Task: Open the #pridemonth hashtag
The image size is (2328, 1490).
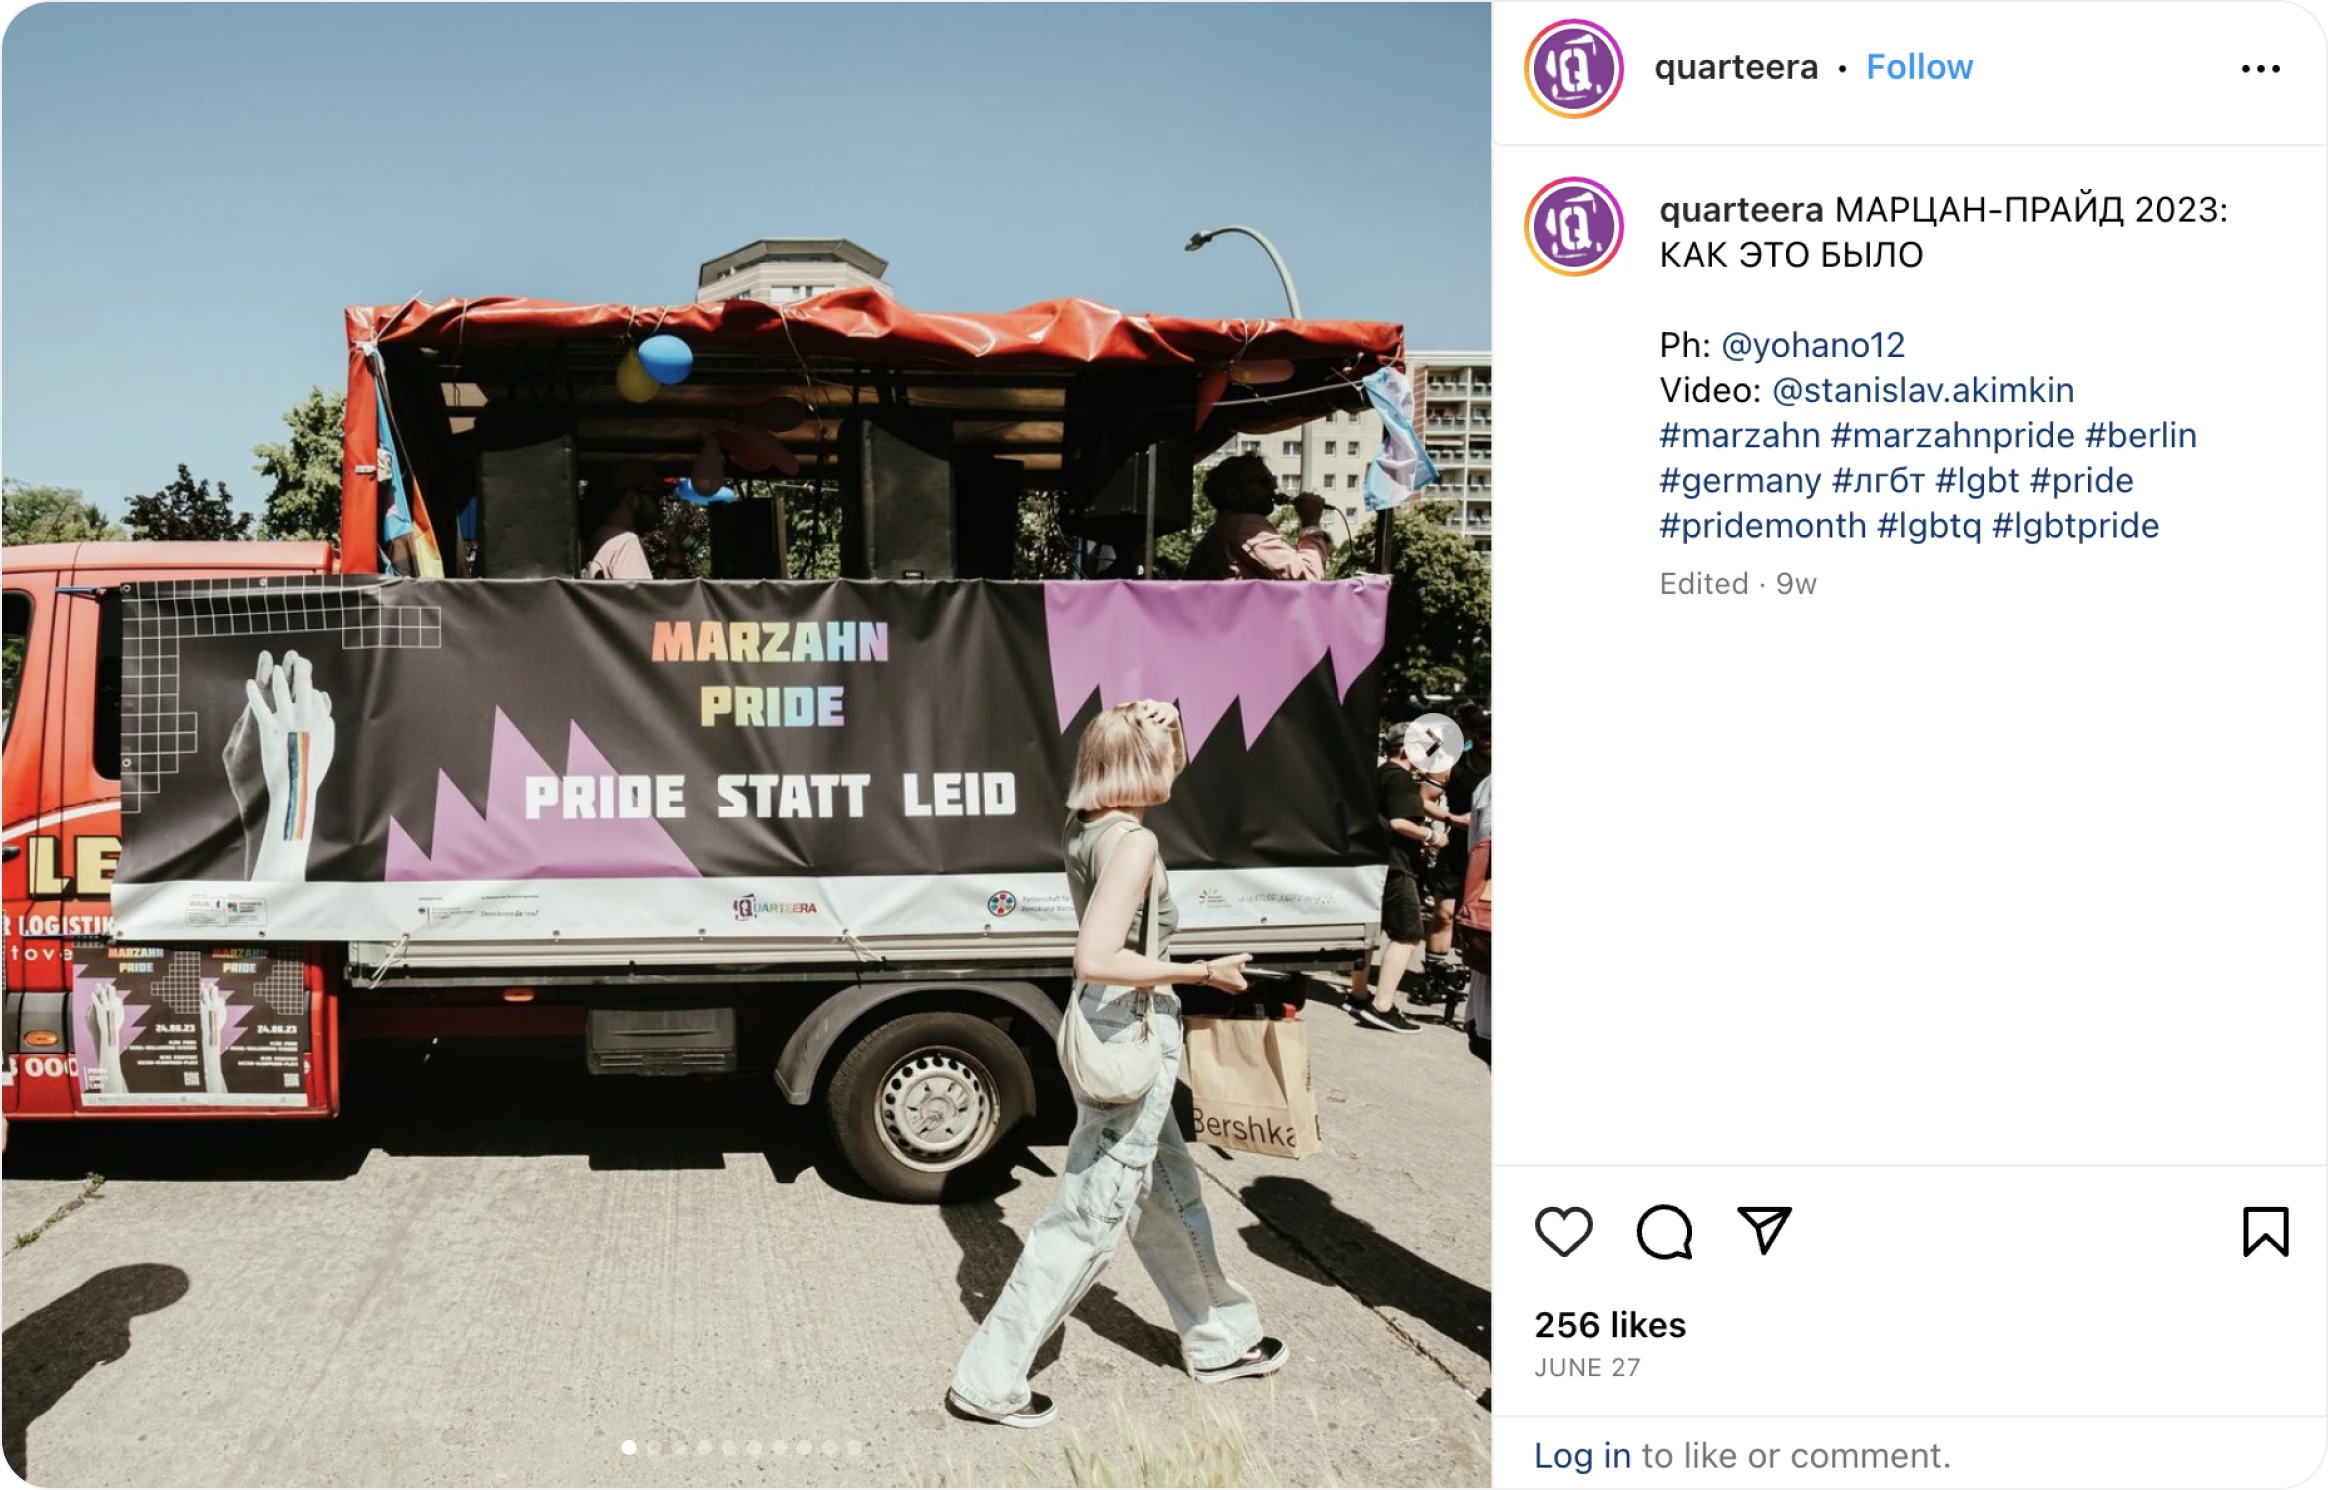Action: [1763, 525]
